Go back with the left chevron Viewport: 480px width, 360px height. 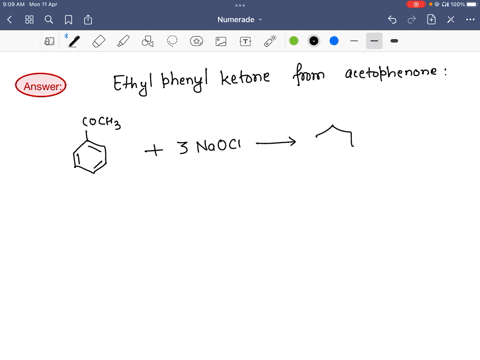(10, 20)
